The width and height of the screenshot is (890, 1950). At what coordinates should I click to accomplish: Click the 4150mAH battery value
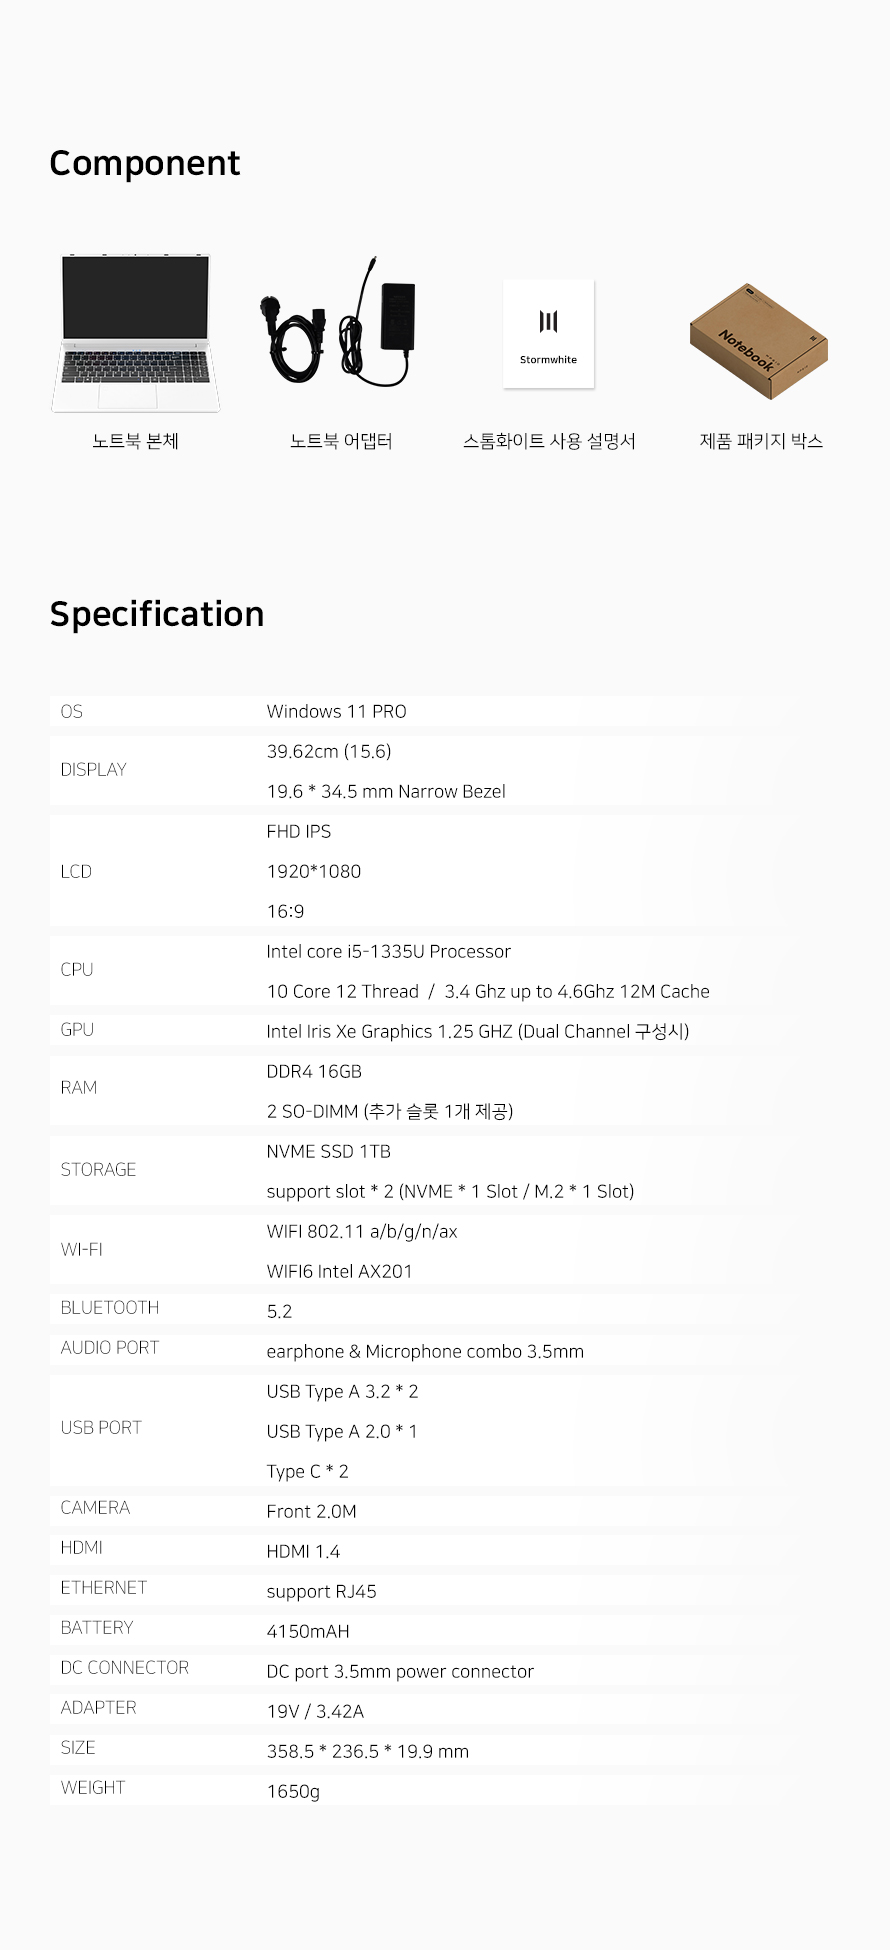pyautogui.click(x=308, y=1632)
